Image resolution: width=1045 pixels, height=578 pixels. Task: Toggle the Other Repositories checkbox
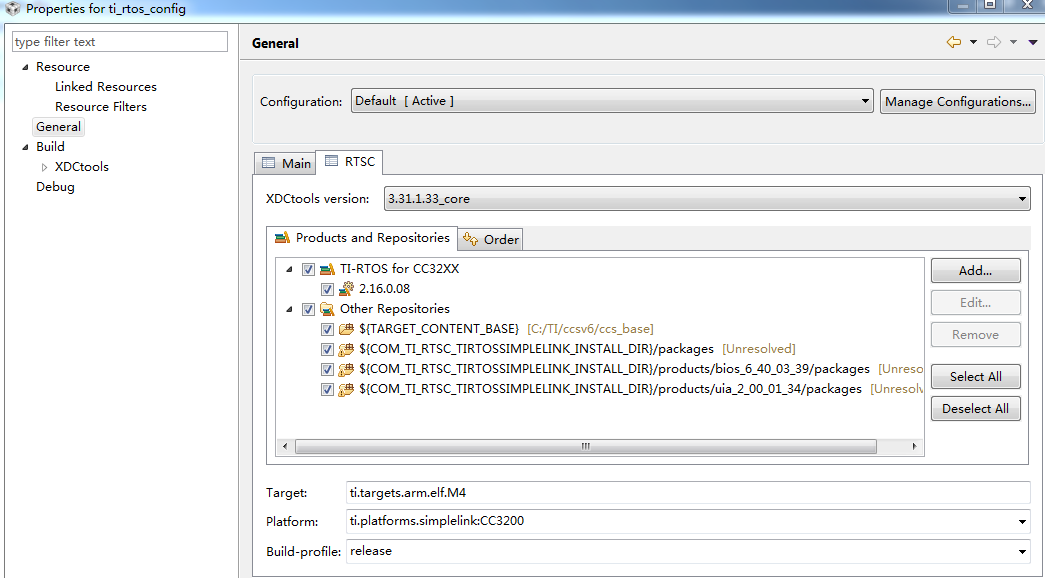click(x=308, y=309)
